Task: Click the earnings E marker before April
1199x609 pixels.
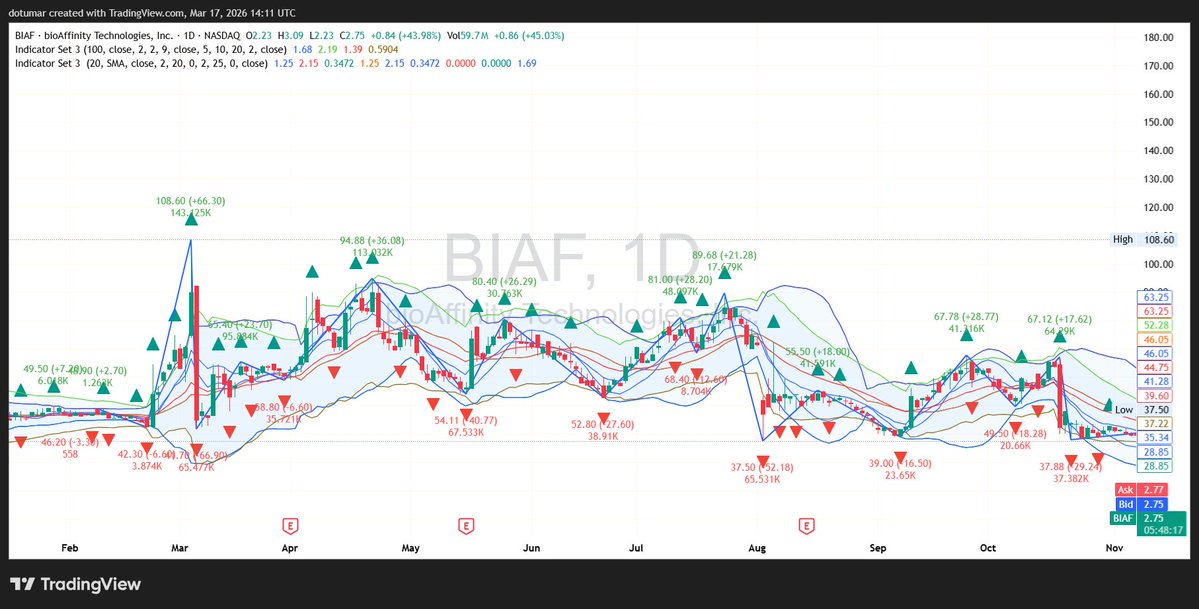Action: (x=290, y=526)
